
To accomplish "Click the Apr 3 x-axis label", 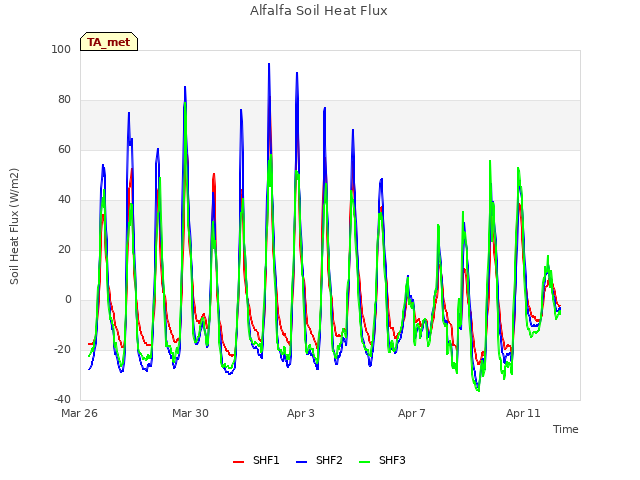I will [x=301, y=413].
